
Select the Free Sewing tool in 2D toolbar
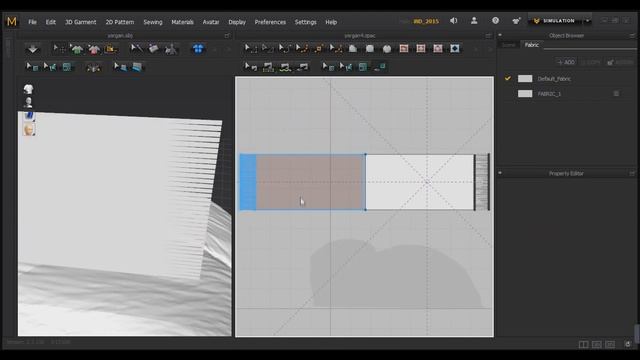point(285,67)
